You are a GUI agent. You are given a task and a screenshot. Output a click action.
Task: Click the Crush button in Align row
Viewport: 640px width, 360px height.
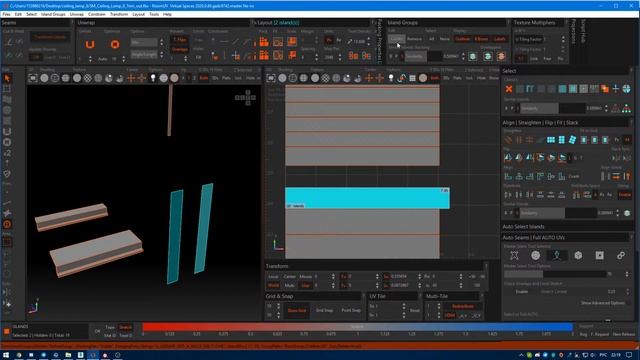pyautogui.click(x=574, y=177)
